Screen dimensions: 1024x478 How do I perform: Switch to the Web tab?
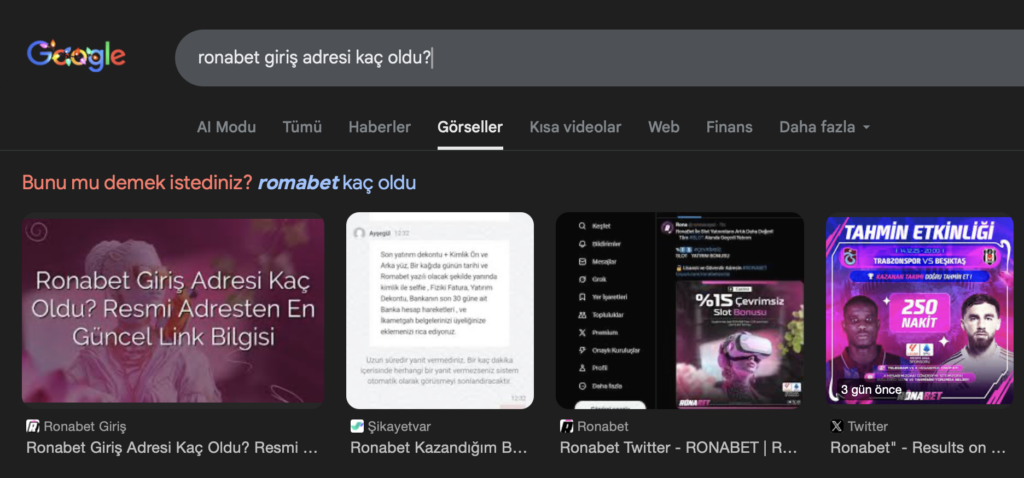pos(664,127)
